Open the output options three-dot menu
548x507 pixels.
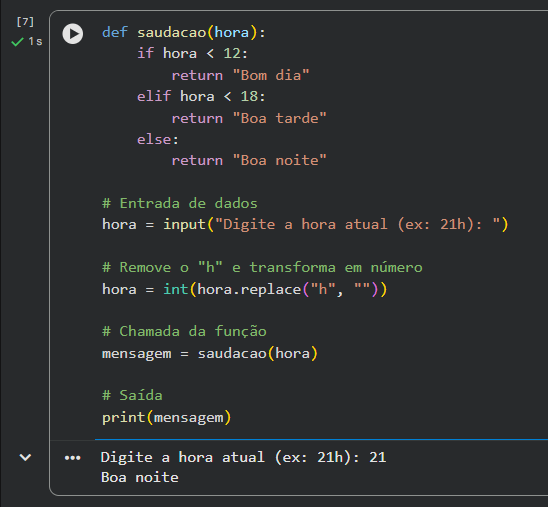coord(73,458)
